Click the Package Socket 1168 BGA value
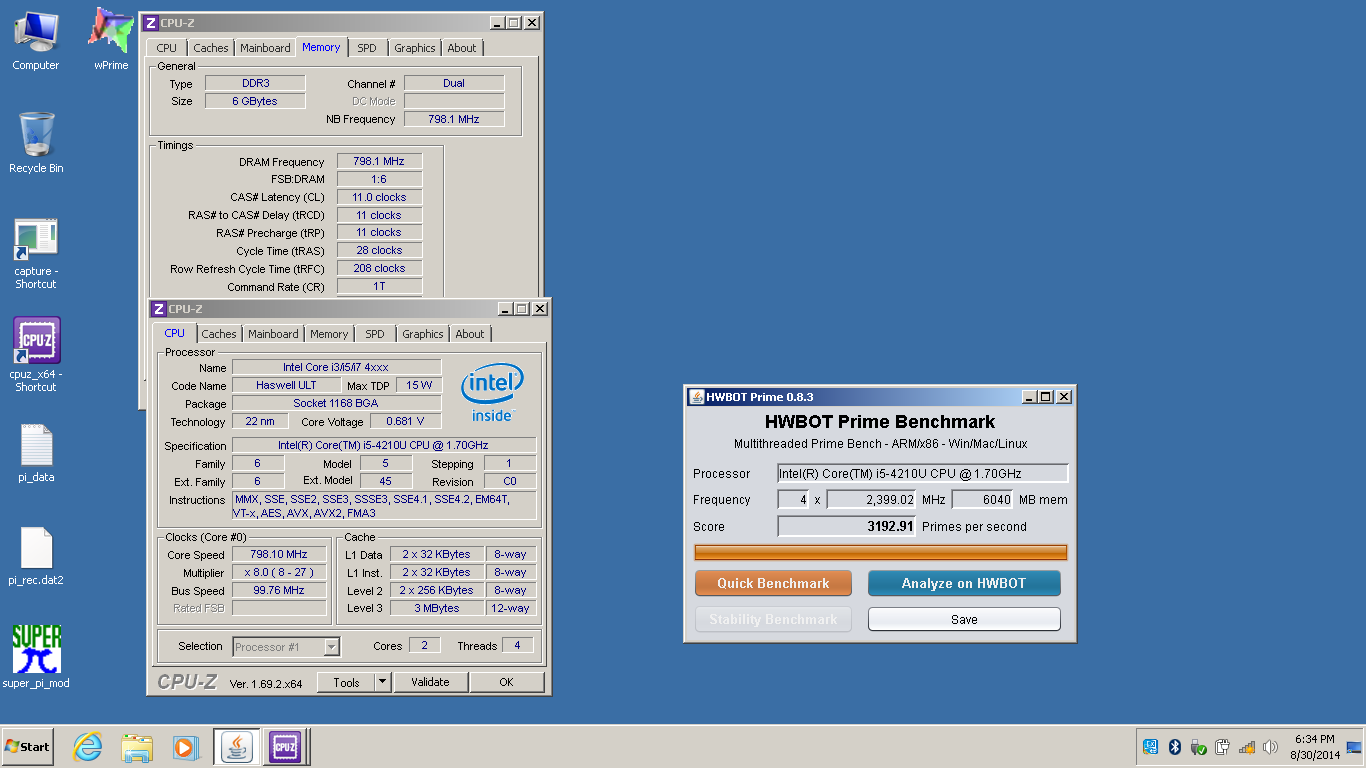The image size is (1366, 768). coord(336,403)
